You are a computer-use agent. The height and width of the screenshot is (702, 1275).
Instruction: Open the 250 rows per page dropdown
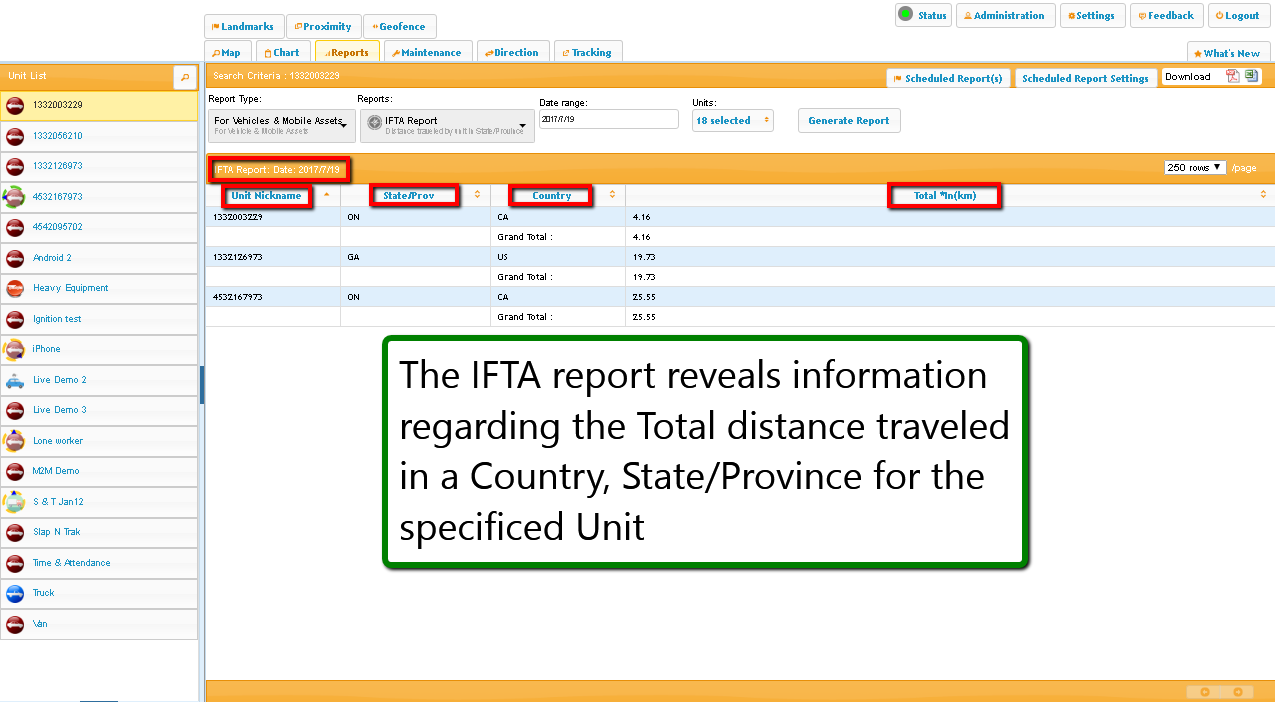[x=1195, y=167]
